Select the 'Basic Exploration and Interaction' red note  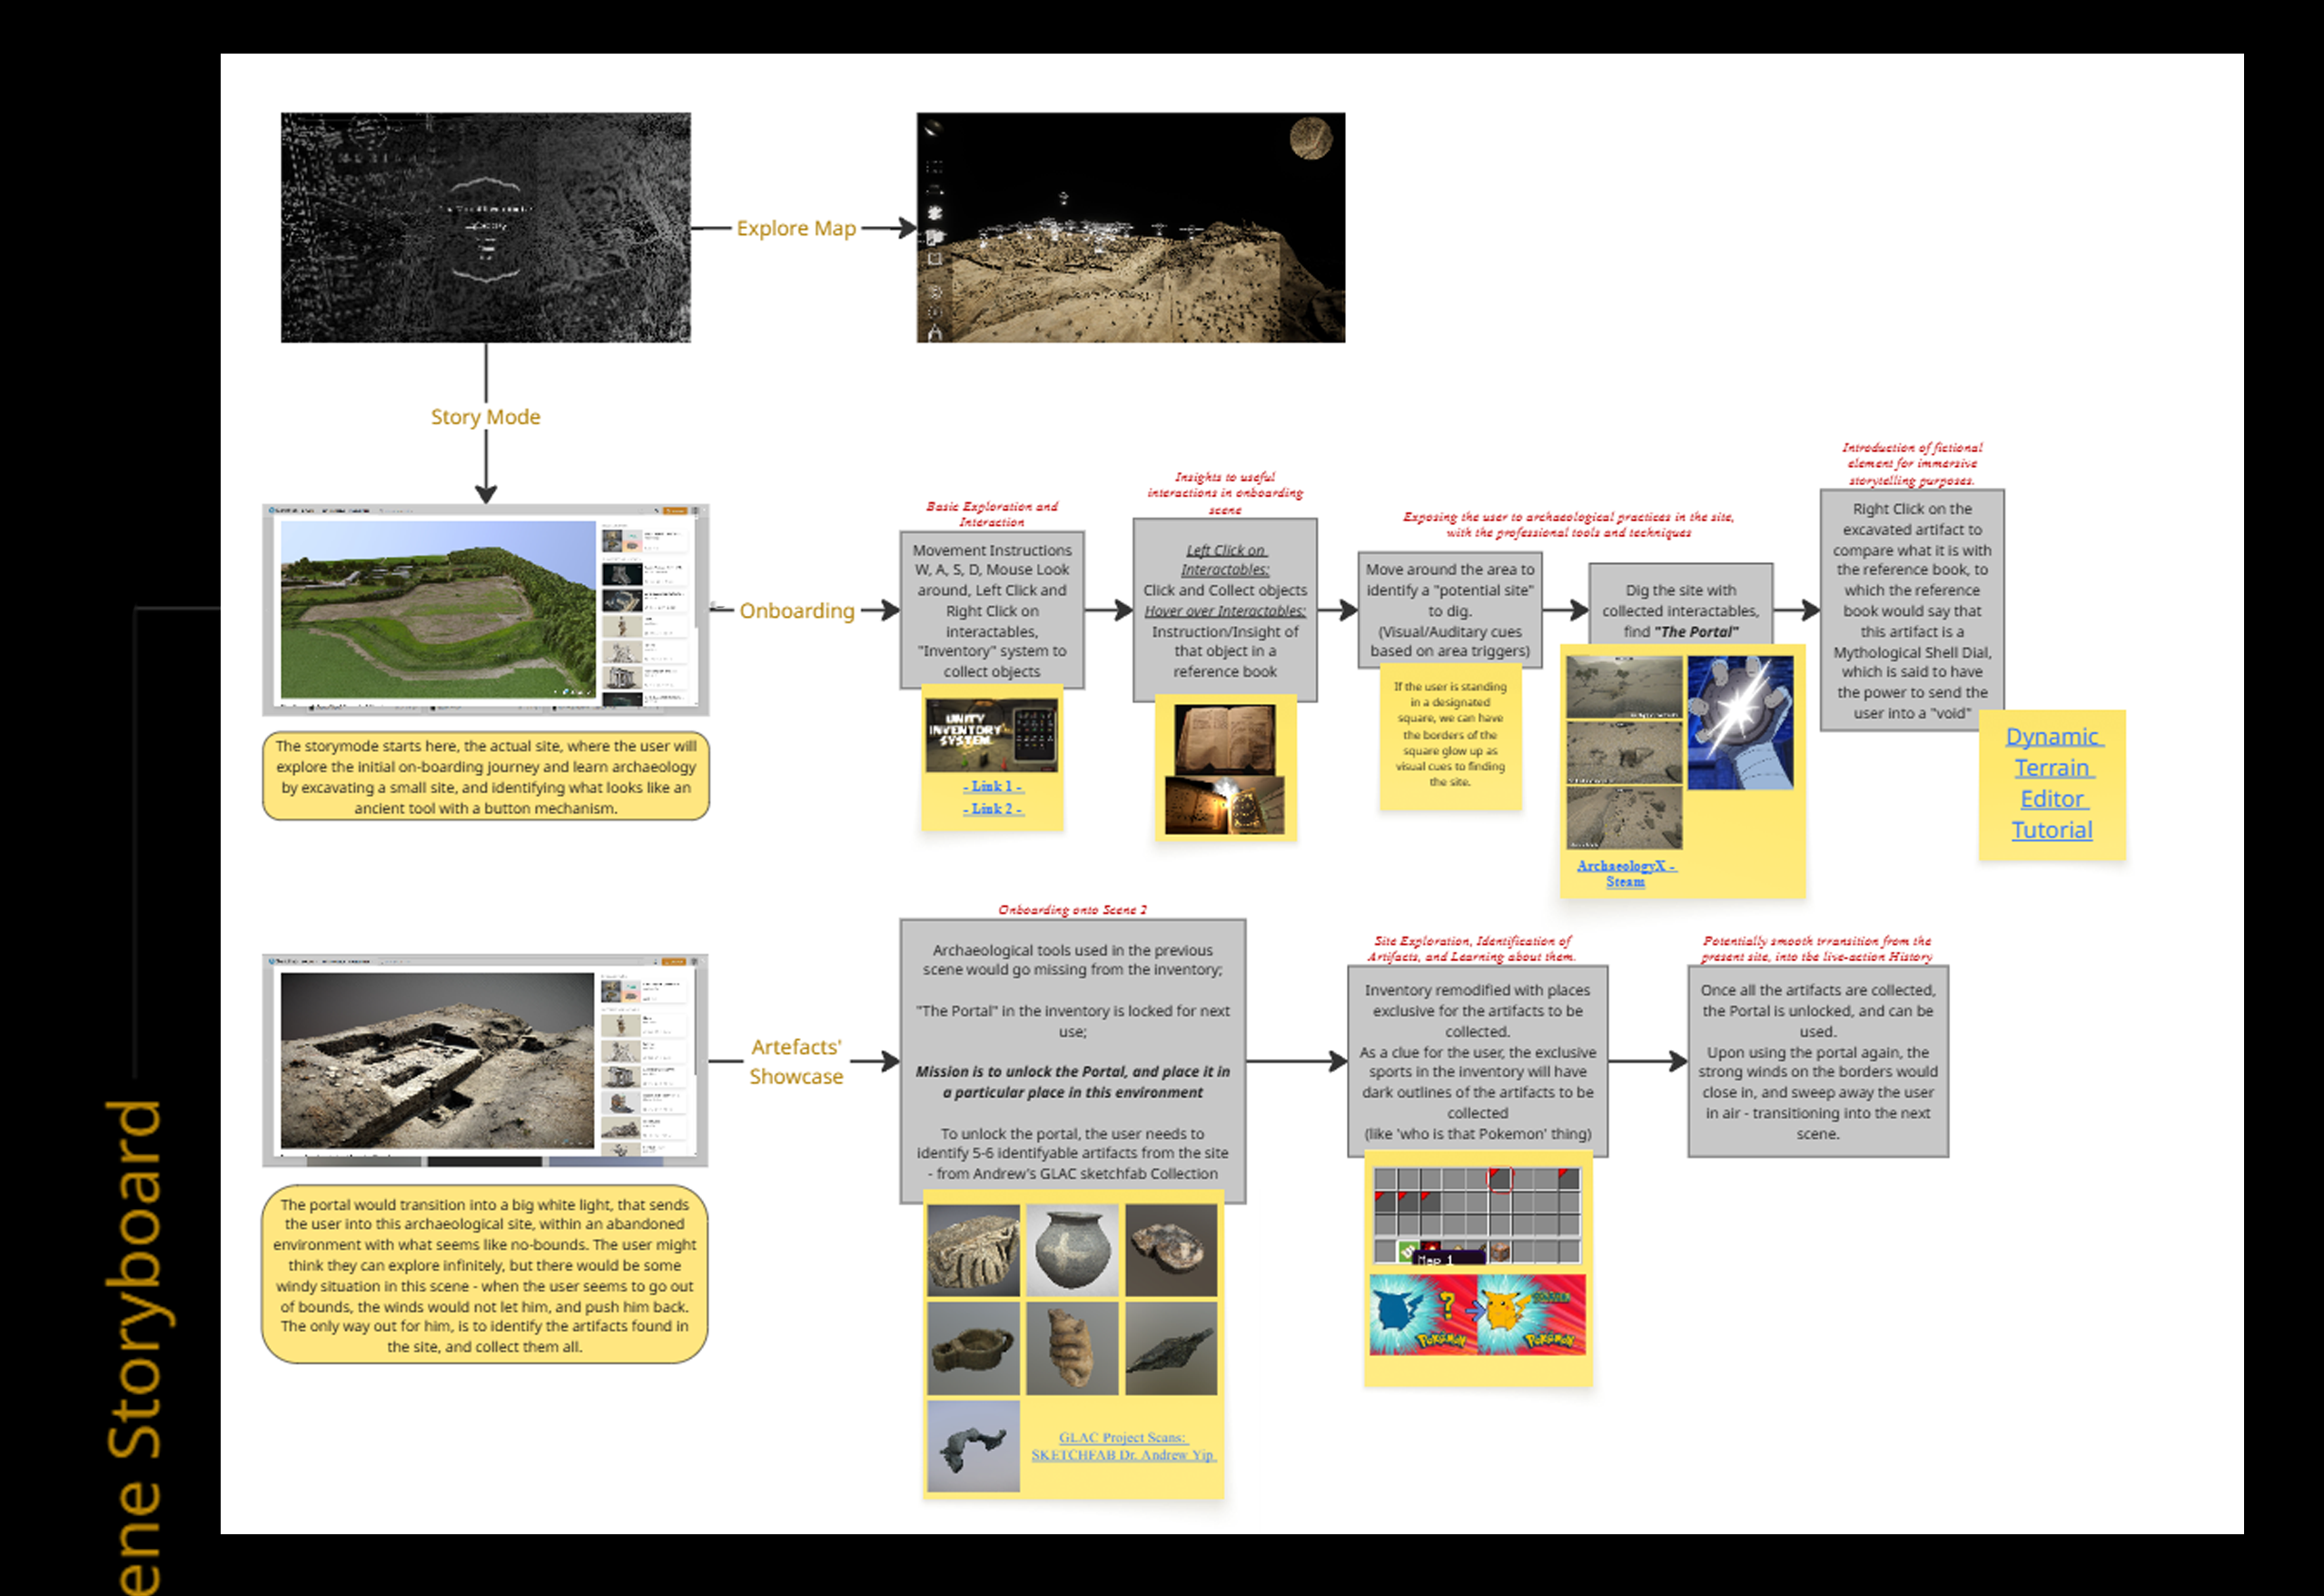[x=992, y=514]
